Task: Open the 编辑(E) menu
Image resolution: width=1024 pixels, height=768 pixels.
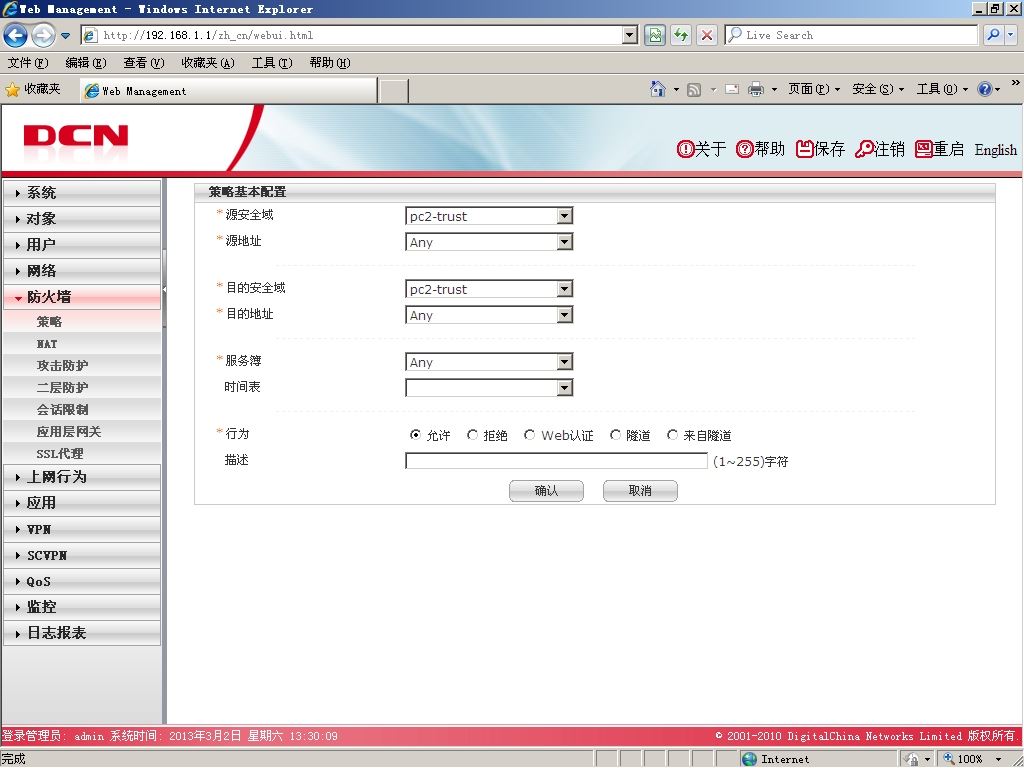Action: [86, 63]
